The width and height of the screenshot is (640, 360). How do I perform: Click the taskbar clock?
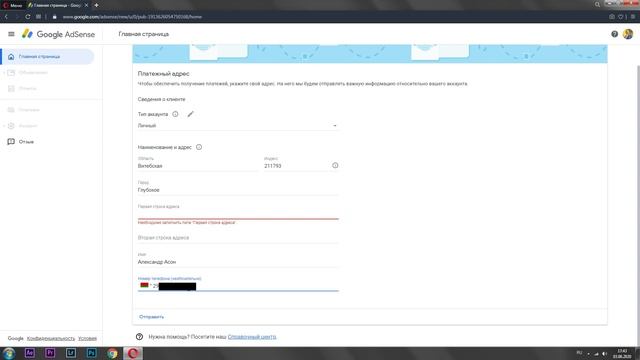622,353
